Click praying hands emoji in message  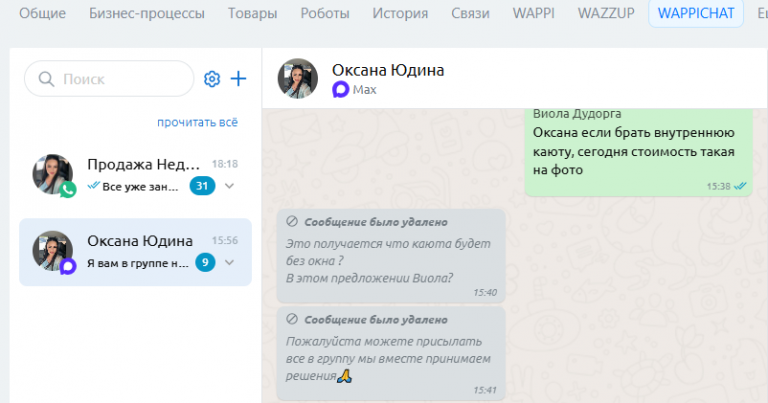[345, 376]
